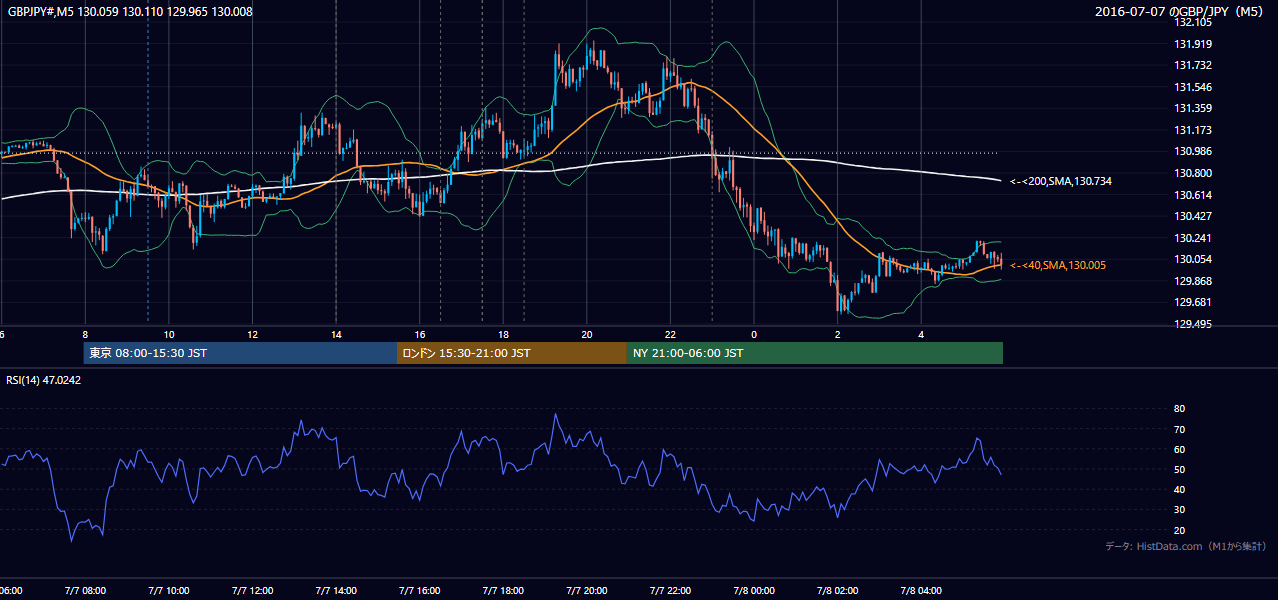Screen dimensions: 1278x600
Task: Click price axis value 131.546
Action: (1194, 87)
